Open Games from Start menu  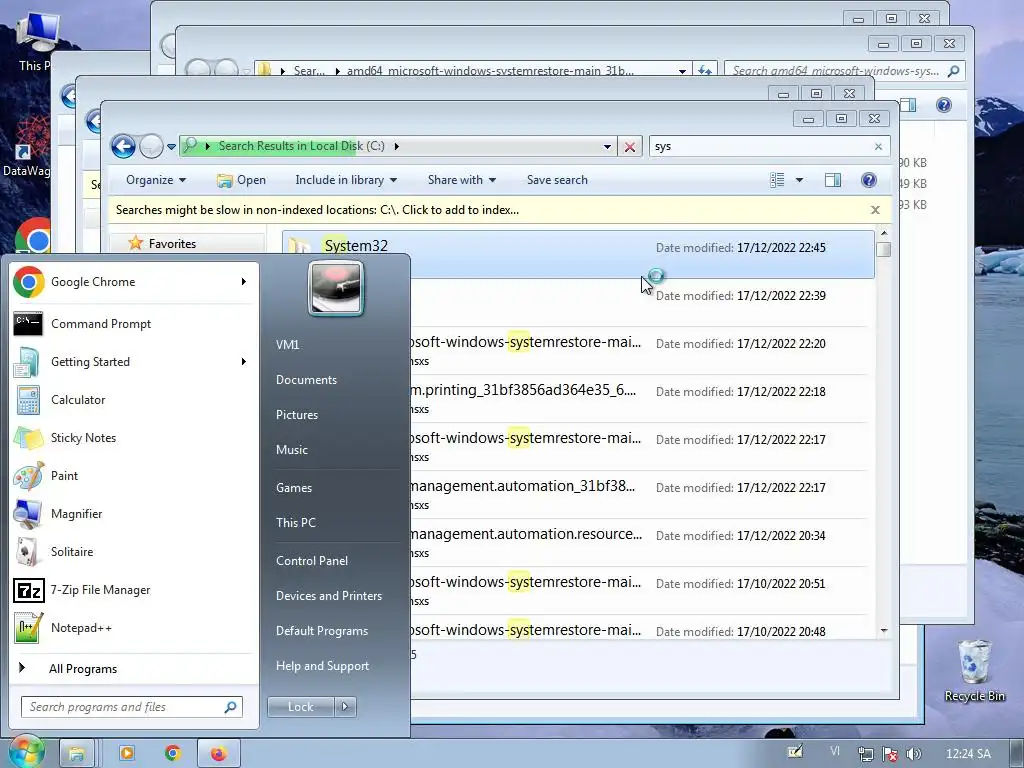point(294,488)
